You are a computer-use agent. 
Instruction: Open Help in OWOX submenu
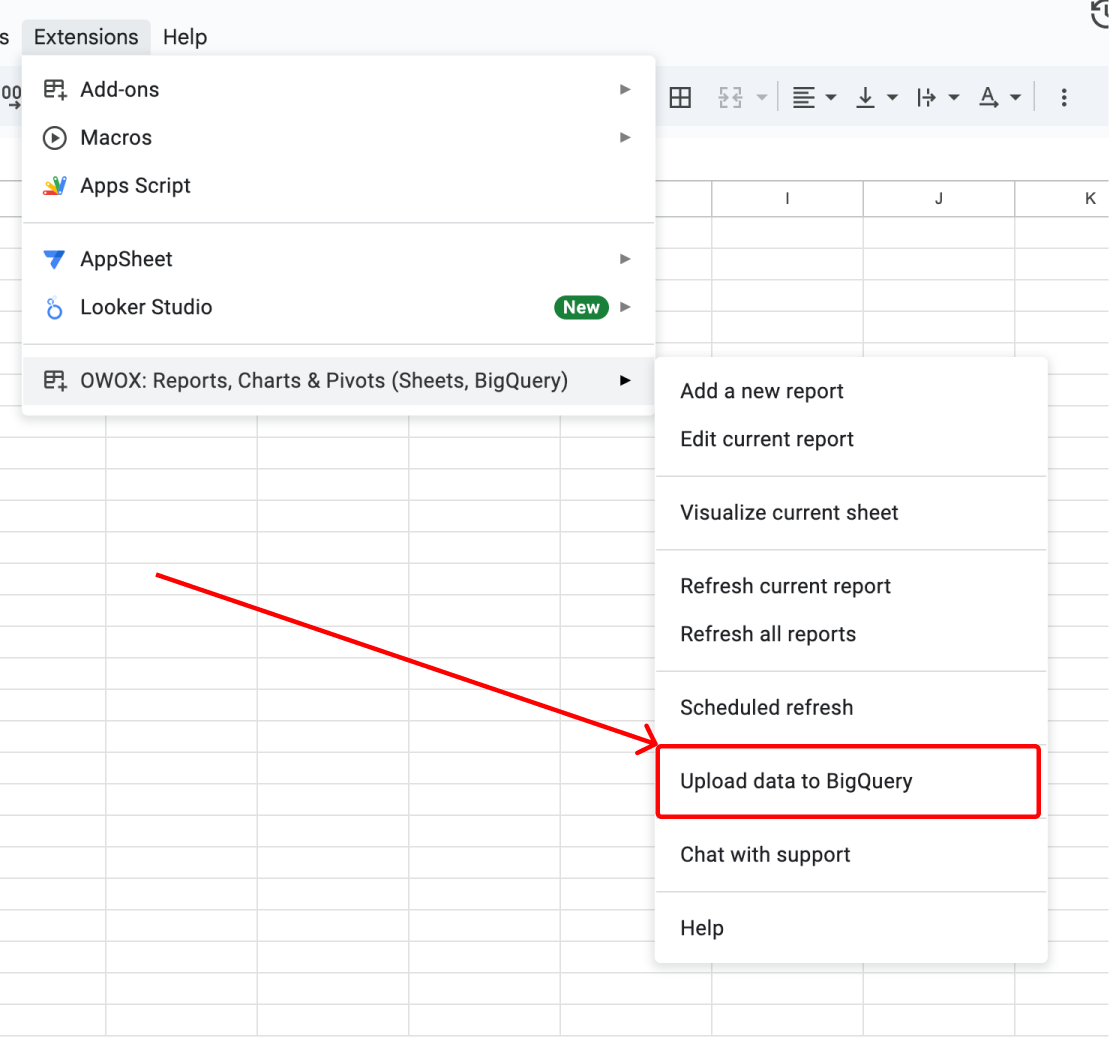tap(851, 929)
